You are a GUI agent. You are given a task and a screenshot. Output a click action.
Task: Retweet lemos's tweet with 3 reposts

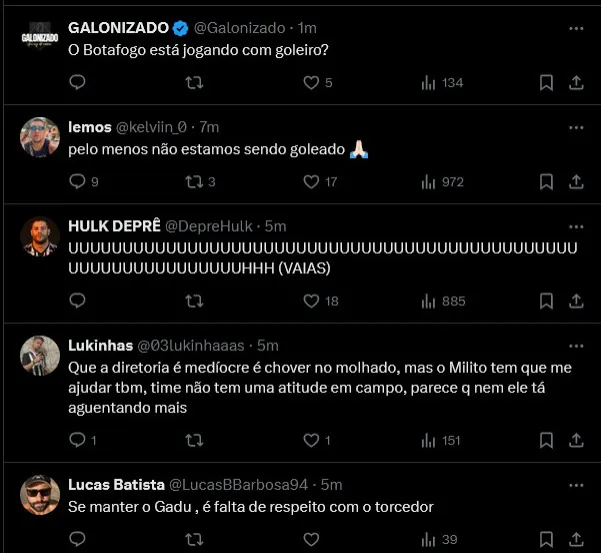195,182
